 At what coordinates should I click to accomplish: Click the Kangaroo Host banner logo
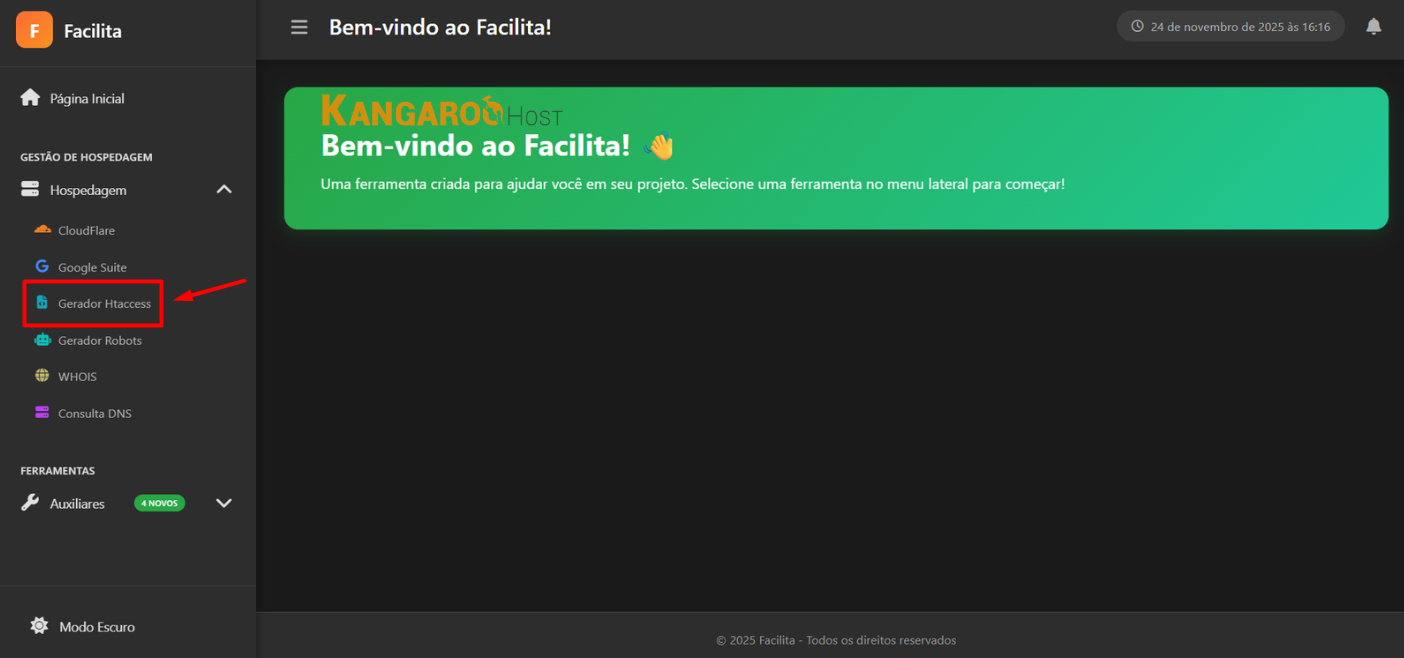point(441,111)
